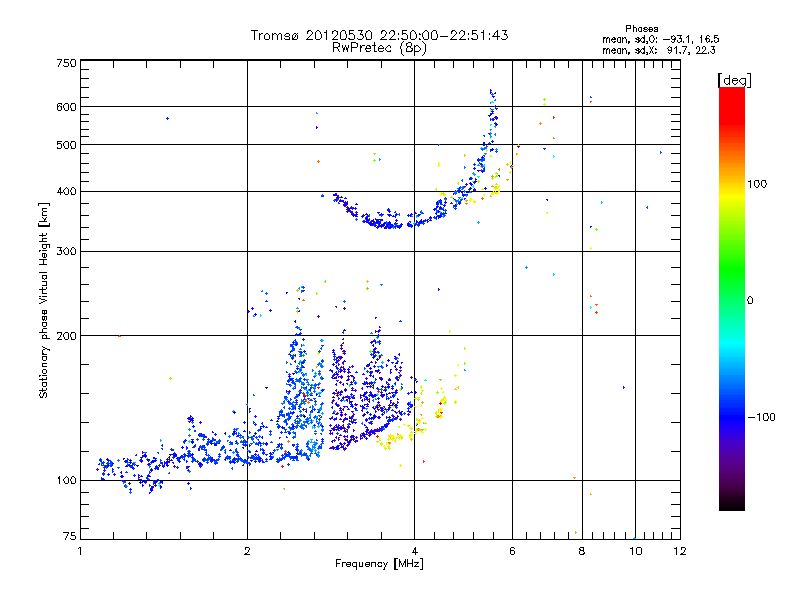The width and height of the screenshot is (800, 600).
Task: Click y-axis tick label '750'
Action: click(x=66, y=63)
